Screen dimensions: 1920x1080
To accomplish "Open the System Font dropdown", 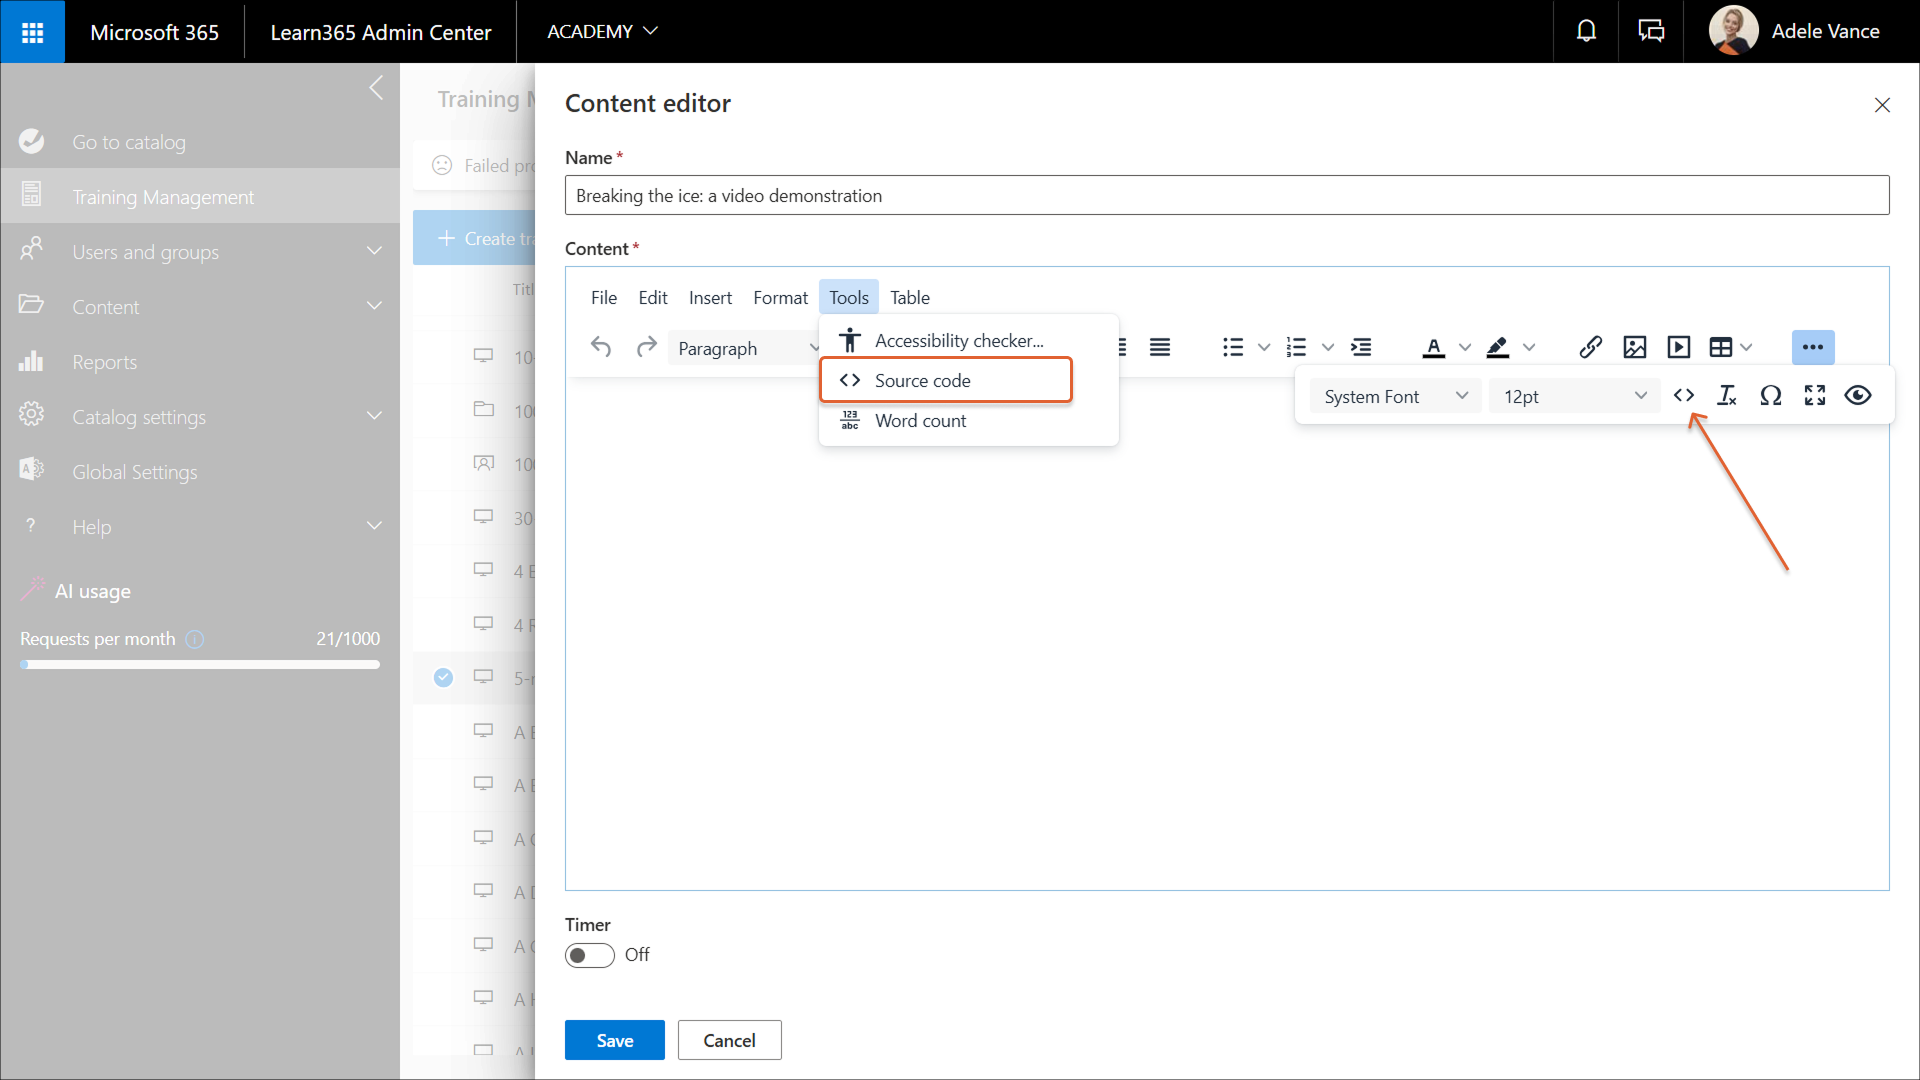I will 1395,396.
